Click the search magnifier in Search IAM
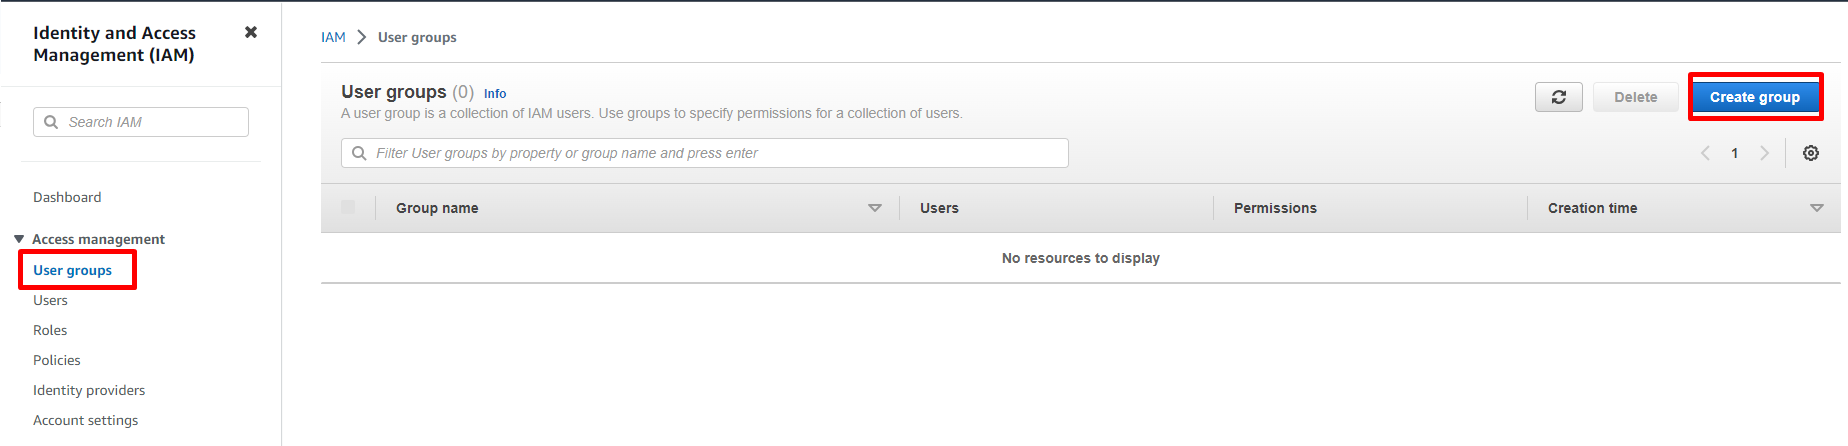1848x446 pixels. click(51, 122)
